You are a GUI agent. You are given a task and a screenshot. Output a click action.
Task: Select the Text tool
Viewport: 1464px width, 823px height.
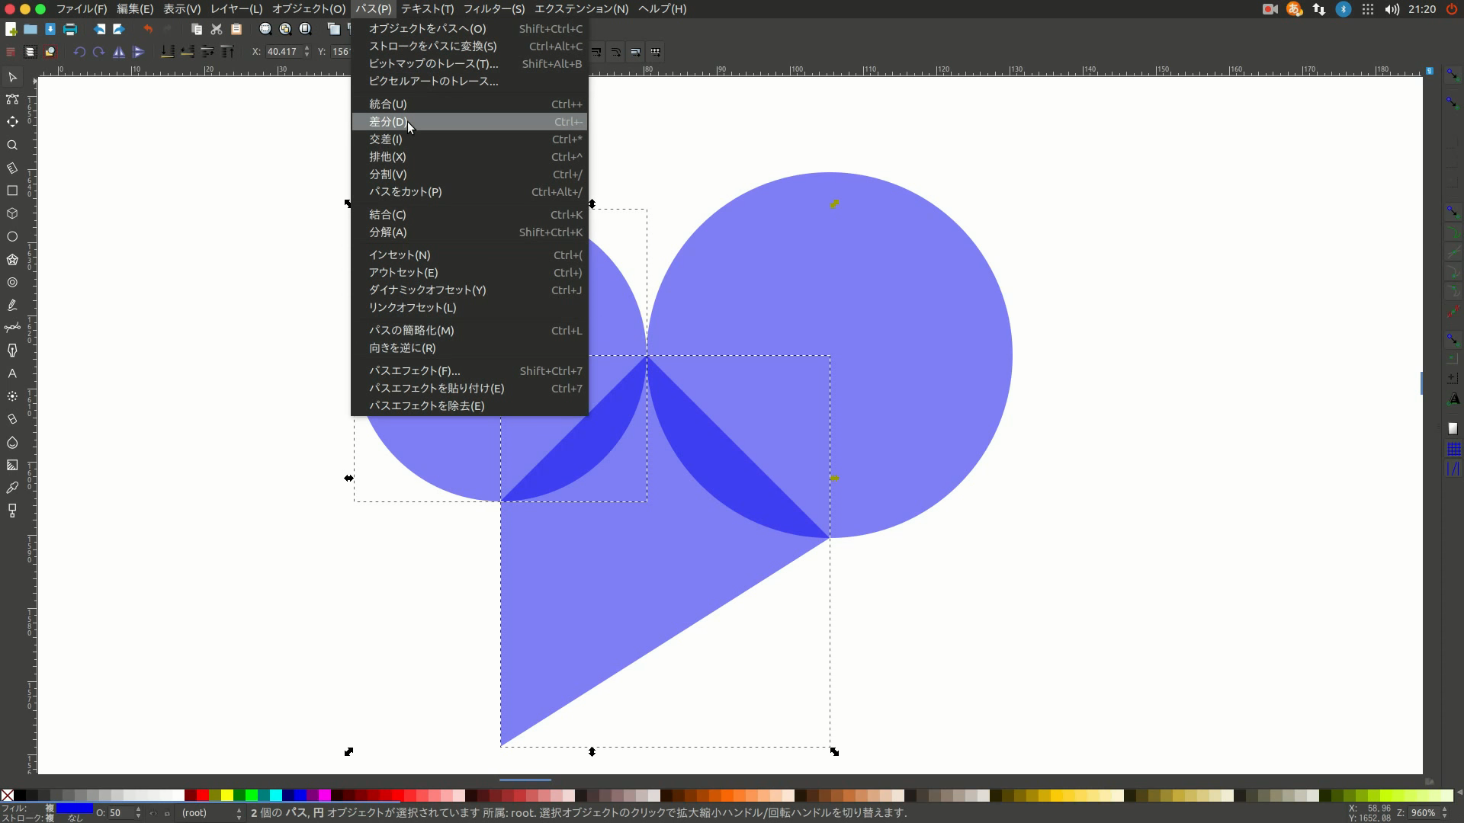pyautogui.click(x=12, y=374)
